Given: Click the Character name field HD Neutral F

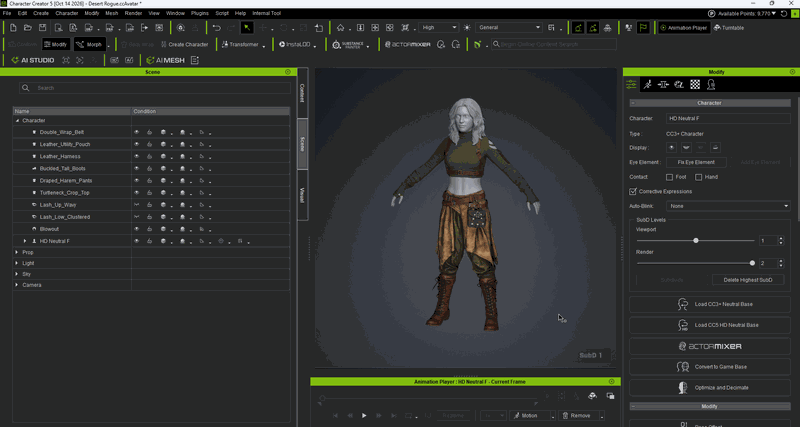Looking at the screenshot, I should (728, 118).
